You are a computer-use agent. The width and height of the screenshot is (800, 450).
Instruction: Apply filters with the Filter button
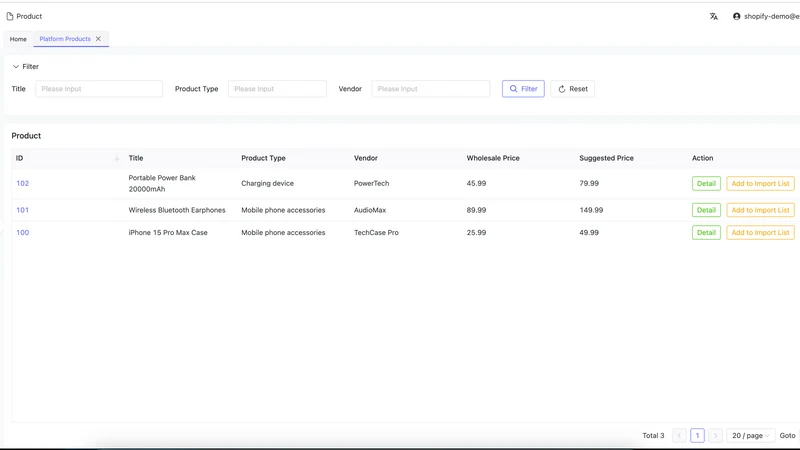tap(523, 89)
